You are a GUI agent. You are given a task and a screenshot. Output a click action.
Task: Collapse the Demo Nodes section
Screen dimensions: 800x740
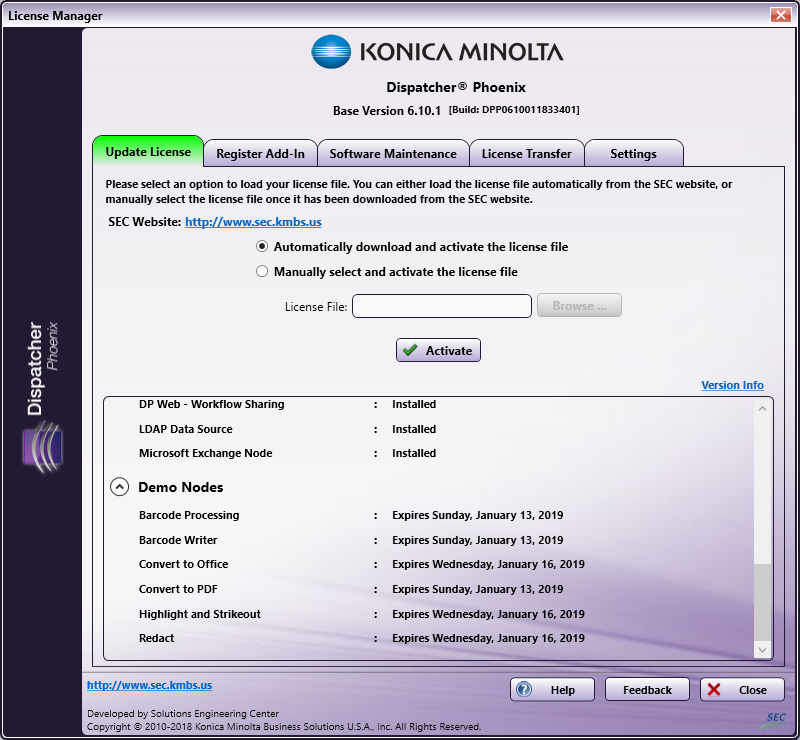coord(119,487)
